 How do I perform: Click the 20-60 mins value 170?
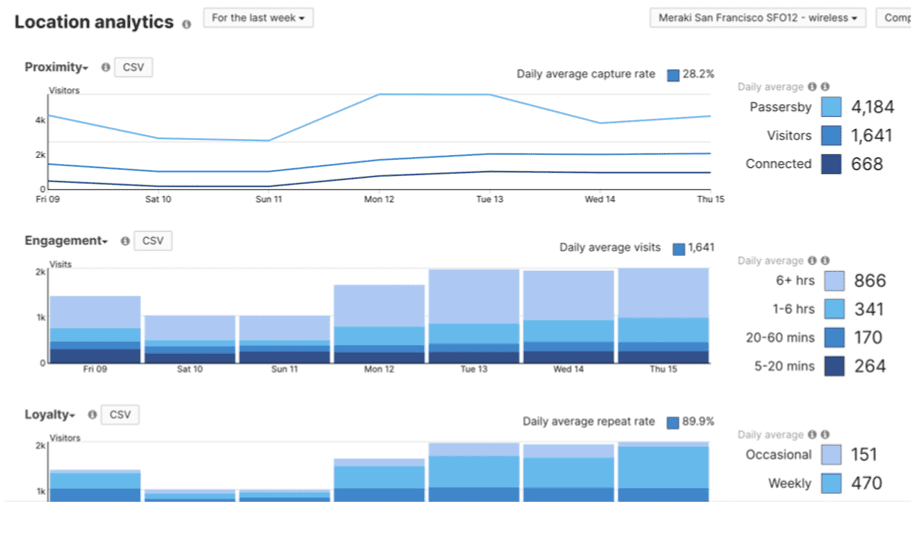pos(868,338)
